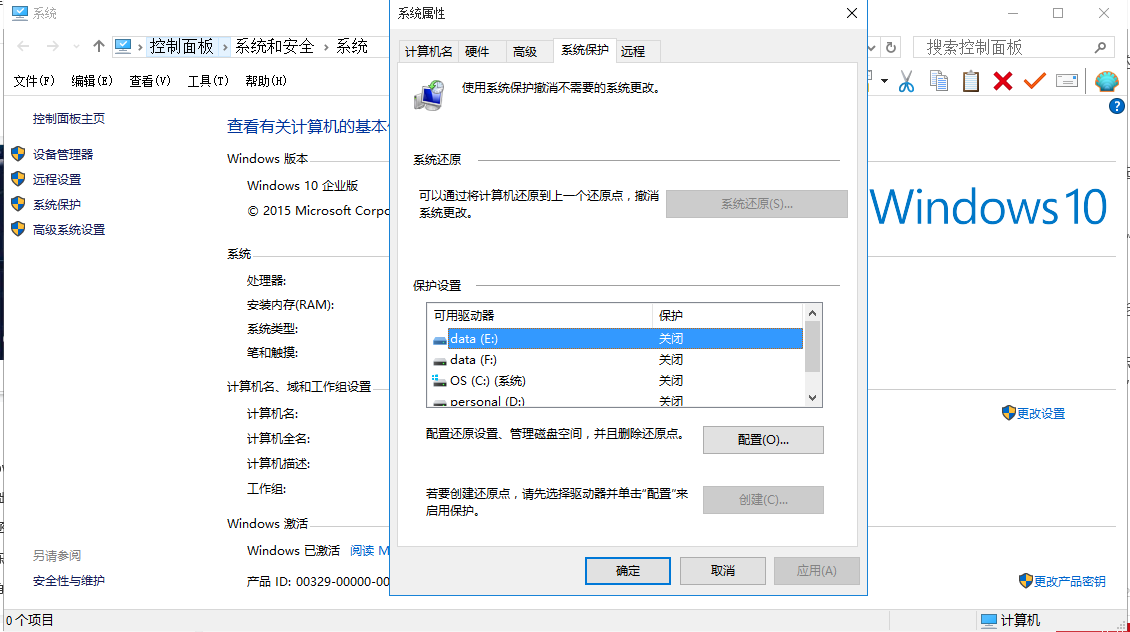Click the Classic Shell seashell icon

[1106, 81]
